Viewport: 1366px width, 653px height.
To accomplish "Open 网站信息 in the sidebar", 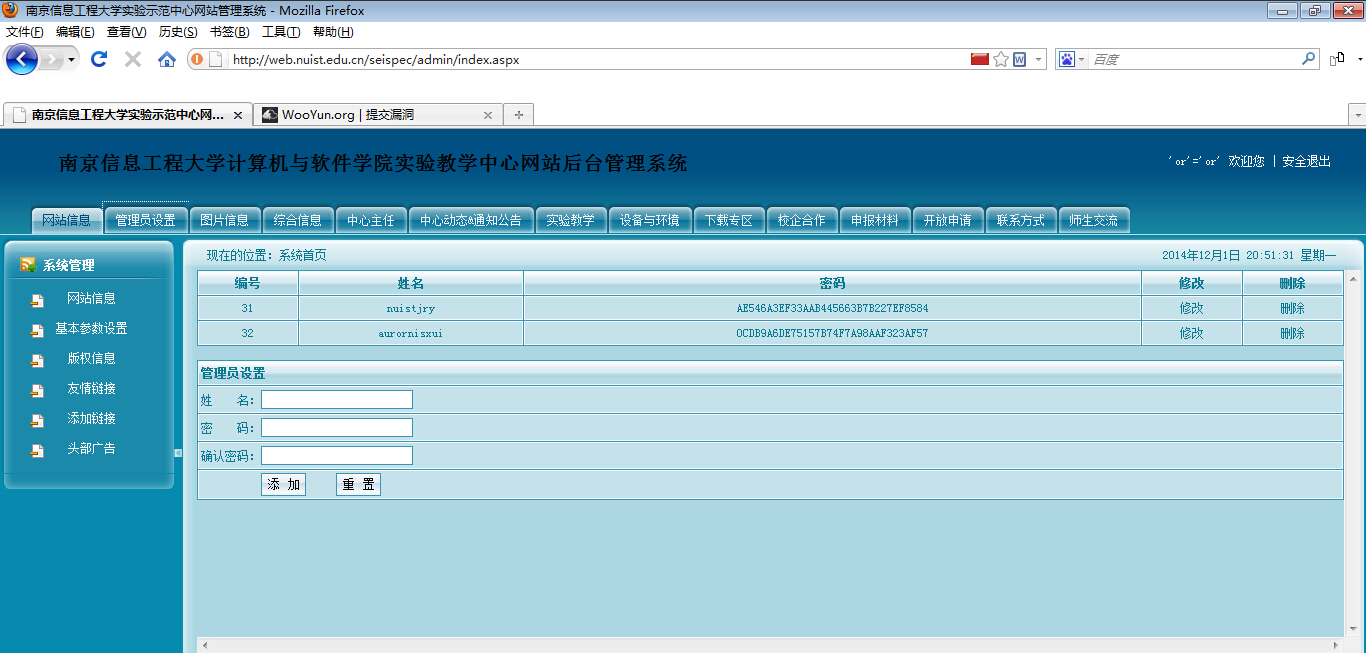I will point(91,298).
